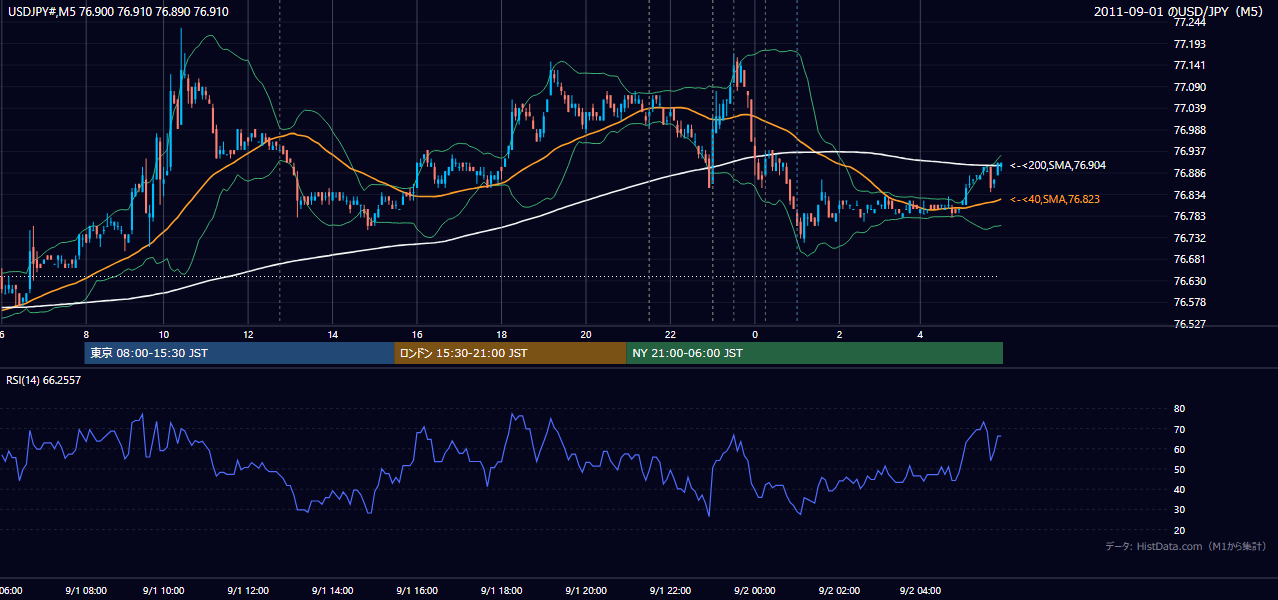This screenshot has height=600, width=1278.
Task: Click the RSI(14) 66.2557 indicator label
Action: pyautogui.click(x=44, y=380)
